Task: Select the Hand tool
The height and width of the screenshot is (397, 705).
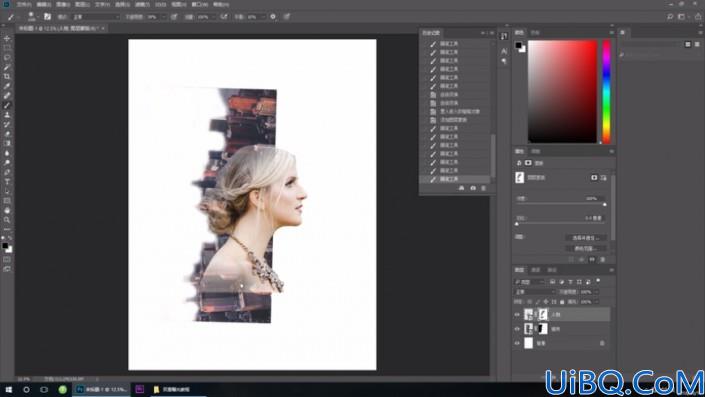Action: click(x=7, y=210)
